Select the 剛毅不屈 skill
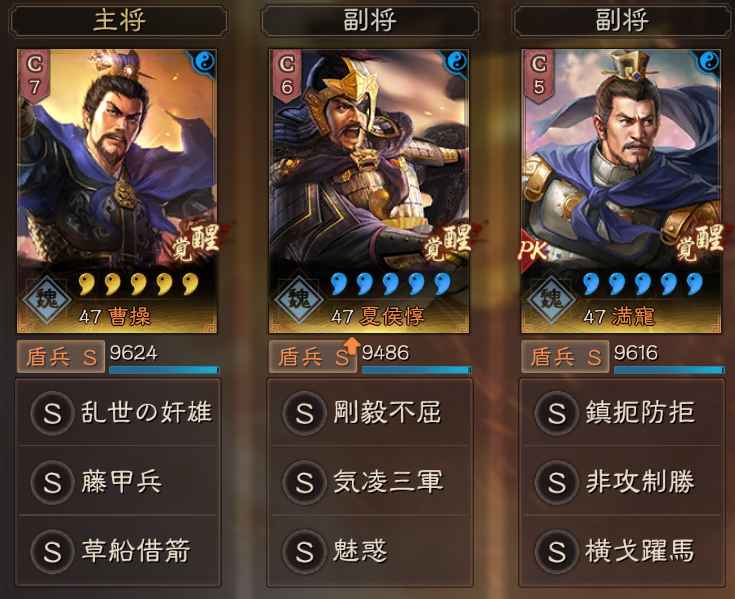Viewport: 735px width, 599px height. pos(370,412)
